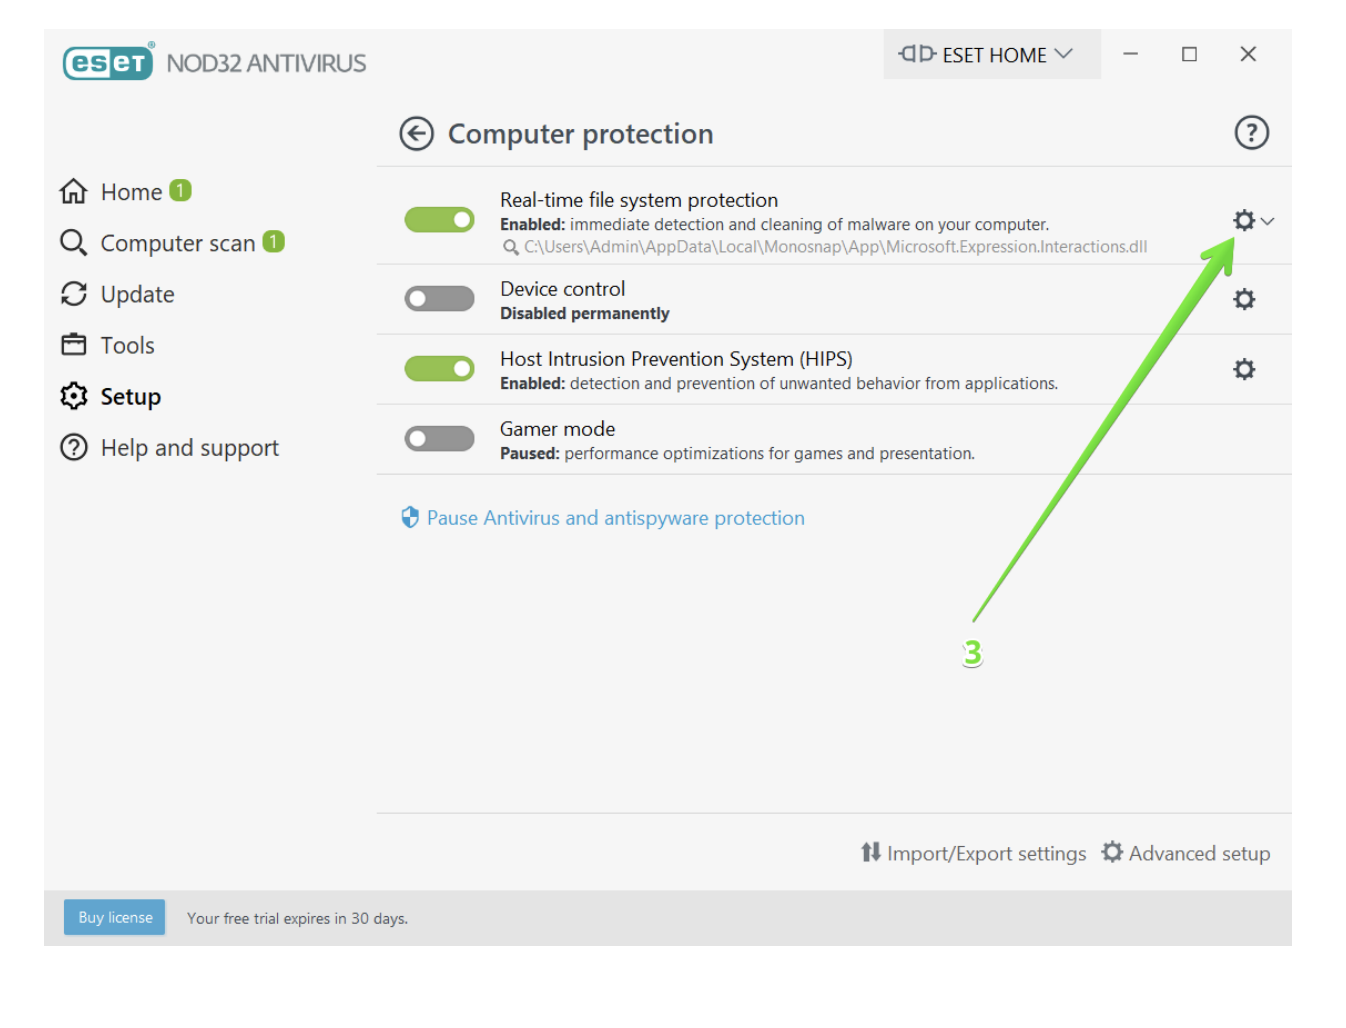This screenshot has height=1028, width=1346.
Task: Open gear settings for Real-time file system protection
Action: tap(1243, 220)
